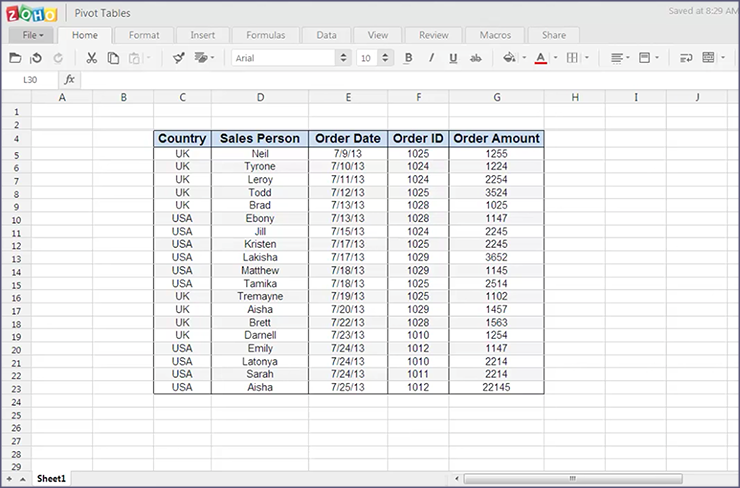
Task: Click the Open folder icon
Action: coord(16,58)
